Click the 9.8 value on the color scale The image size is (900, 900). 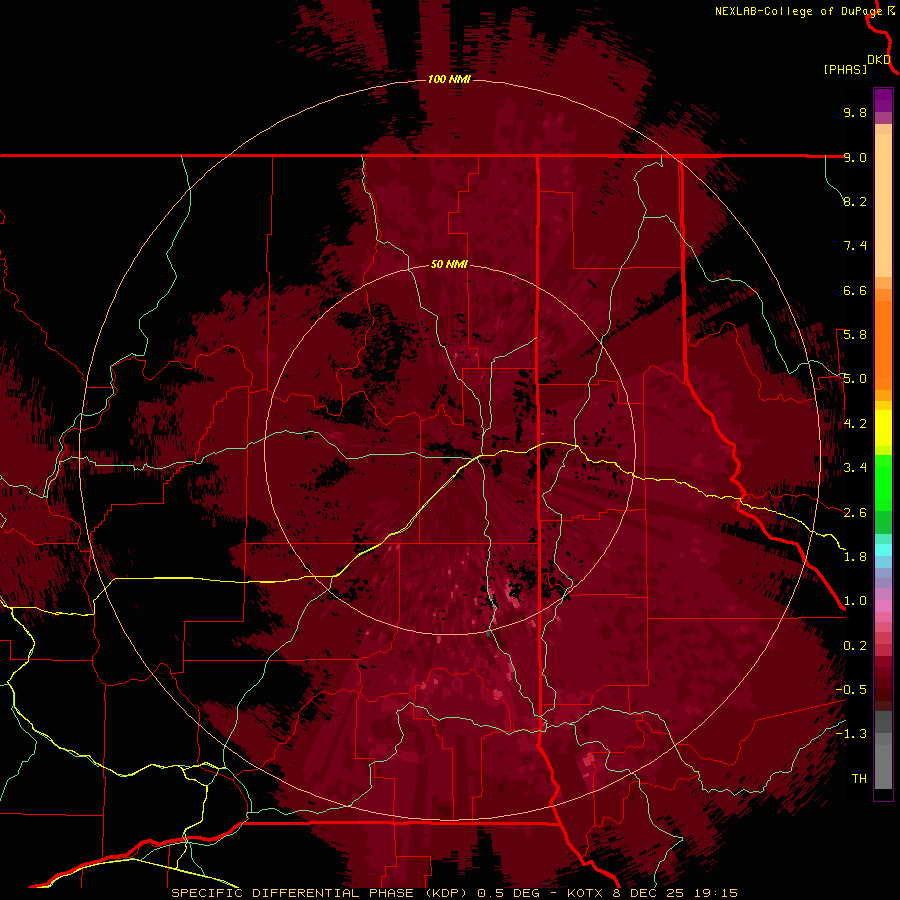855,112
